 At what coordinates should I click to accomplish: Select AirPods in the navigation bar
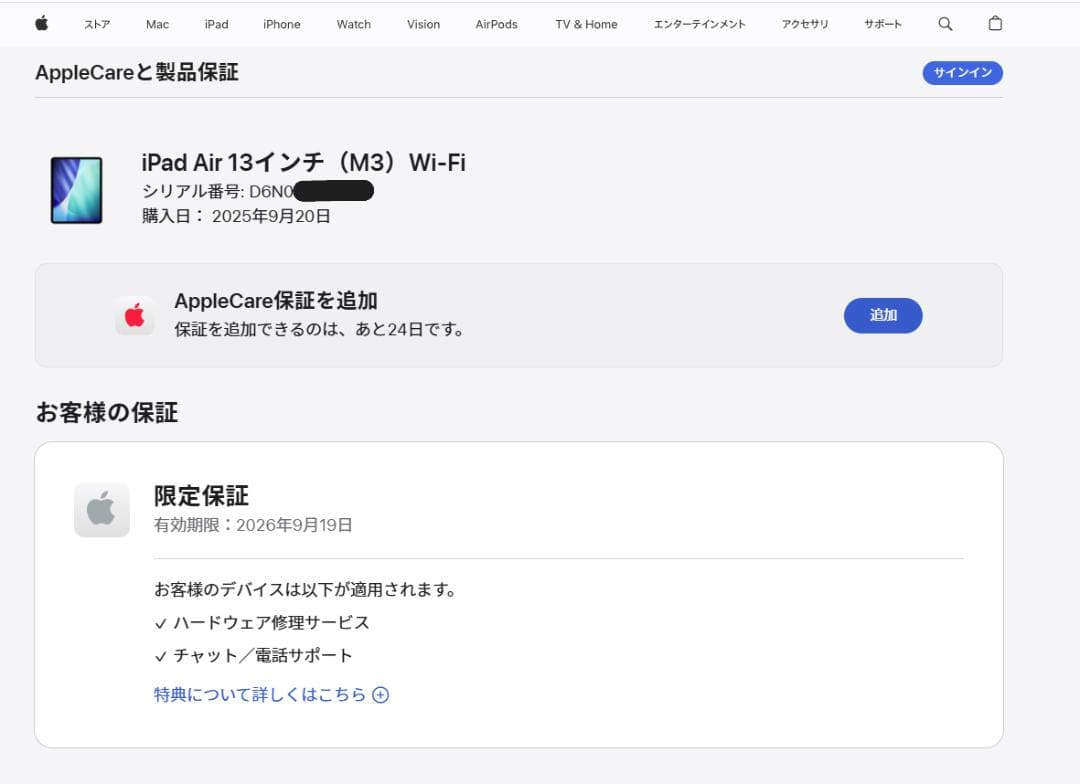[x=496, y=24]
